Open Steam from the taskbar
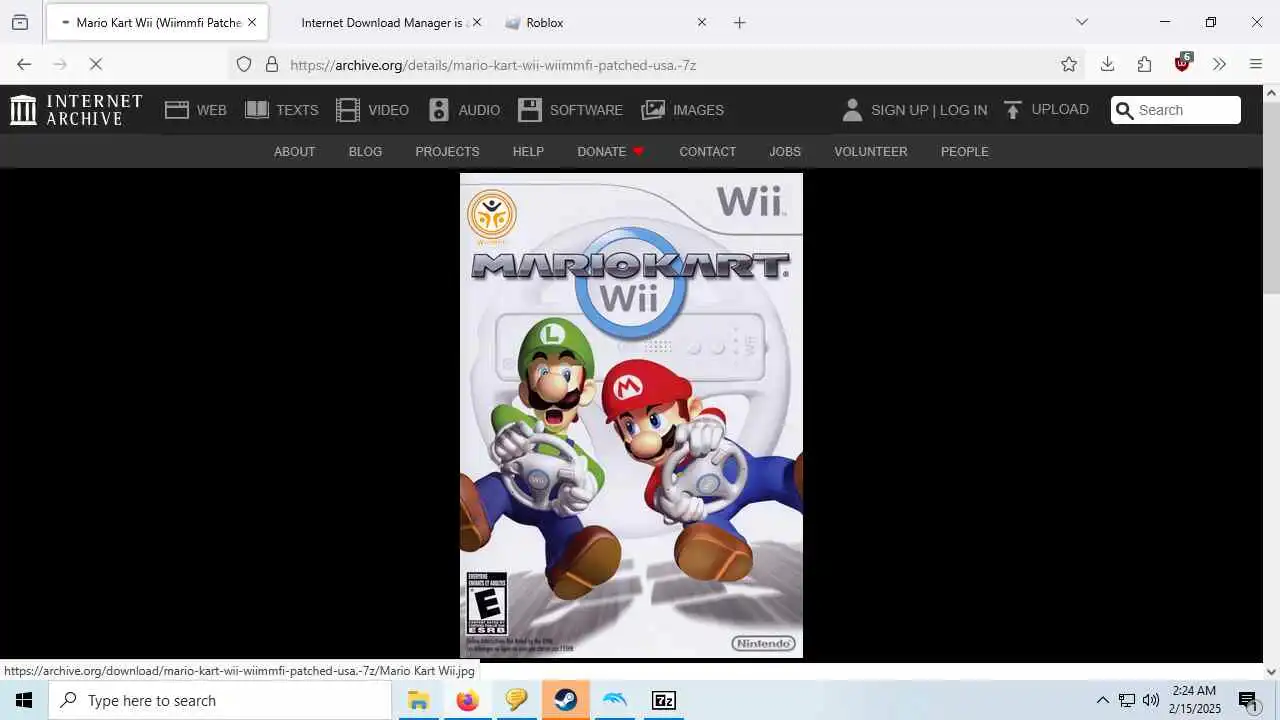This screenshot has width=1280, height=720. [565, 700]
